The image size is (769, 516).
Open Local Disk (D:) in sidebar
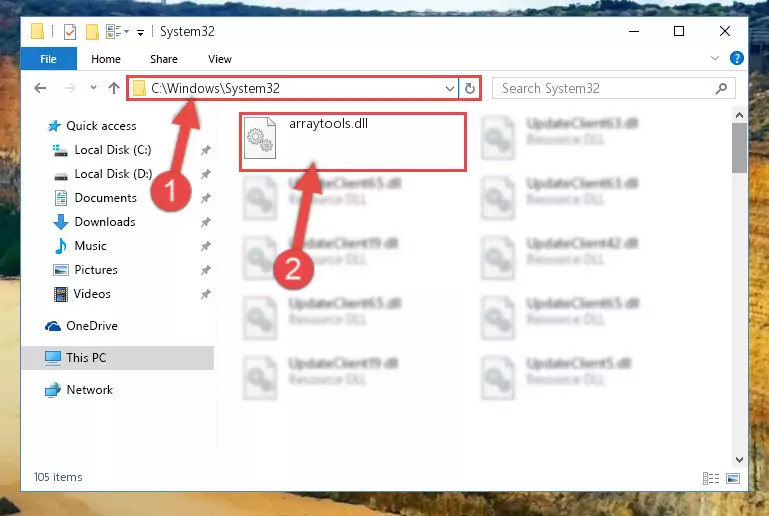(x=113, y=174)
